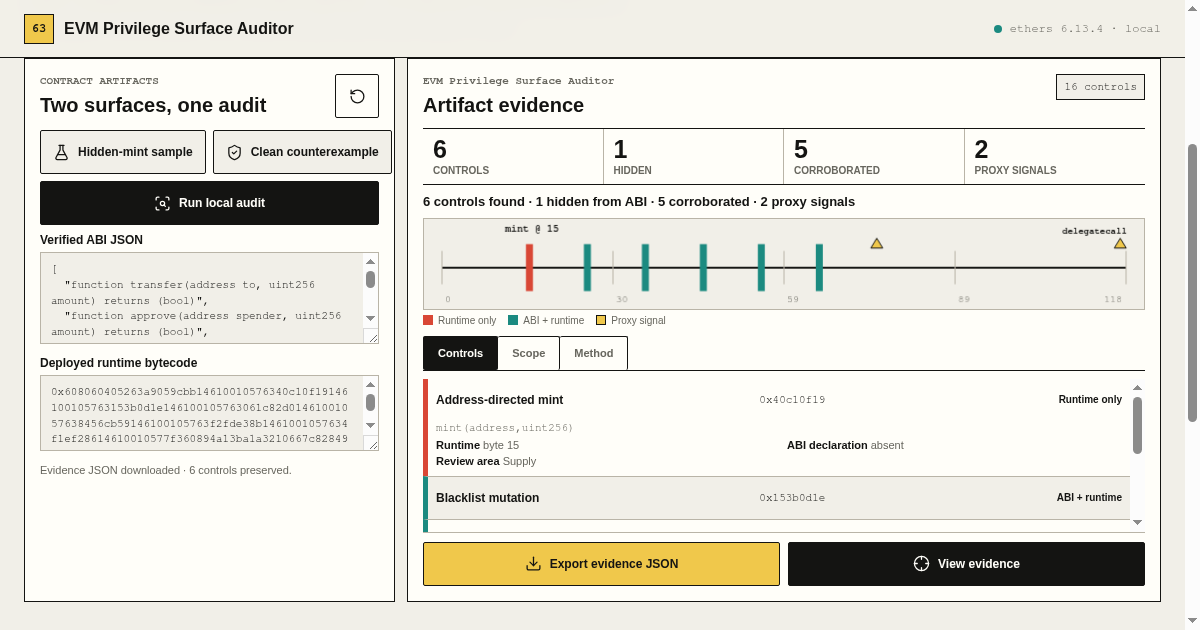This screenshot has height=630, width=1200.
Task: Click the Runtime only tag on mint row
Action: tap(1090, 399)
